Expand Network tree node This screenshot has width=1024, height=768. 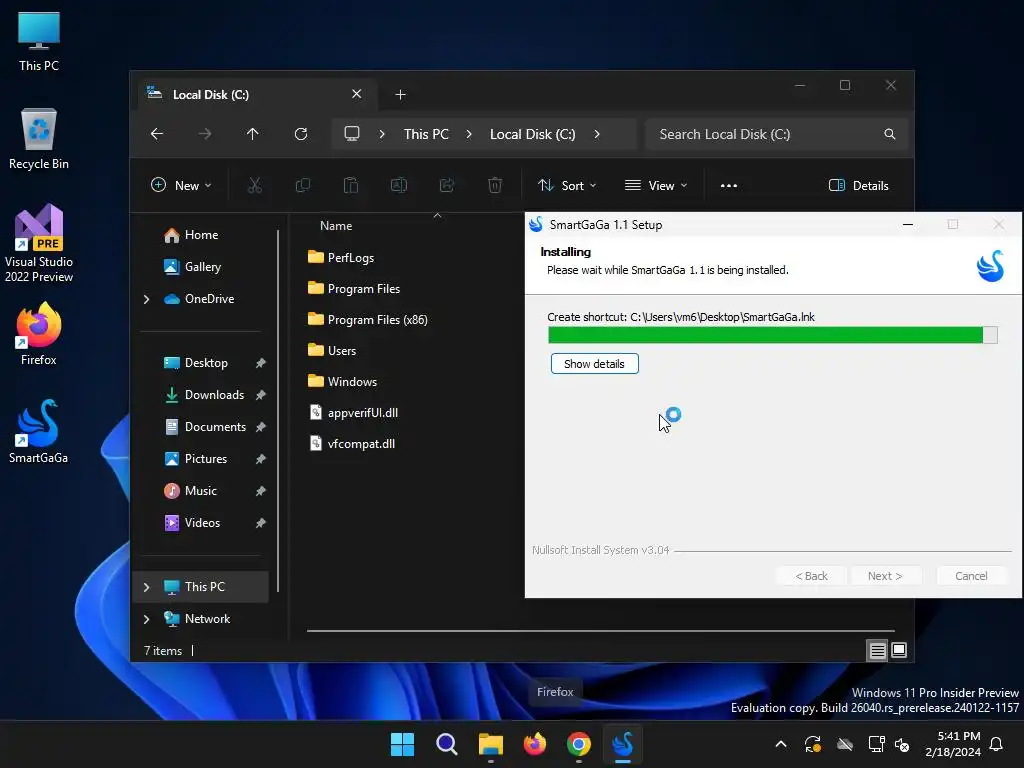coord(146,619)
